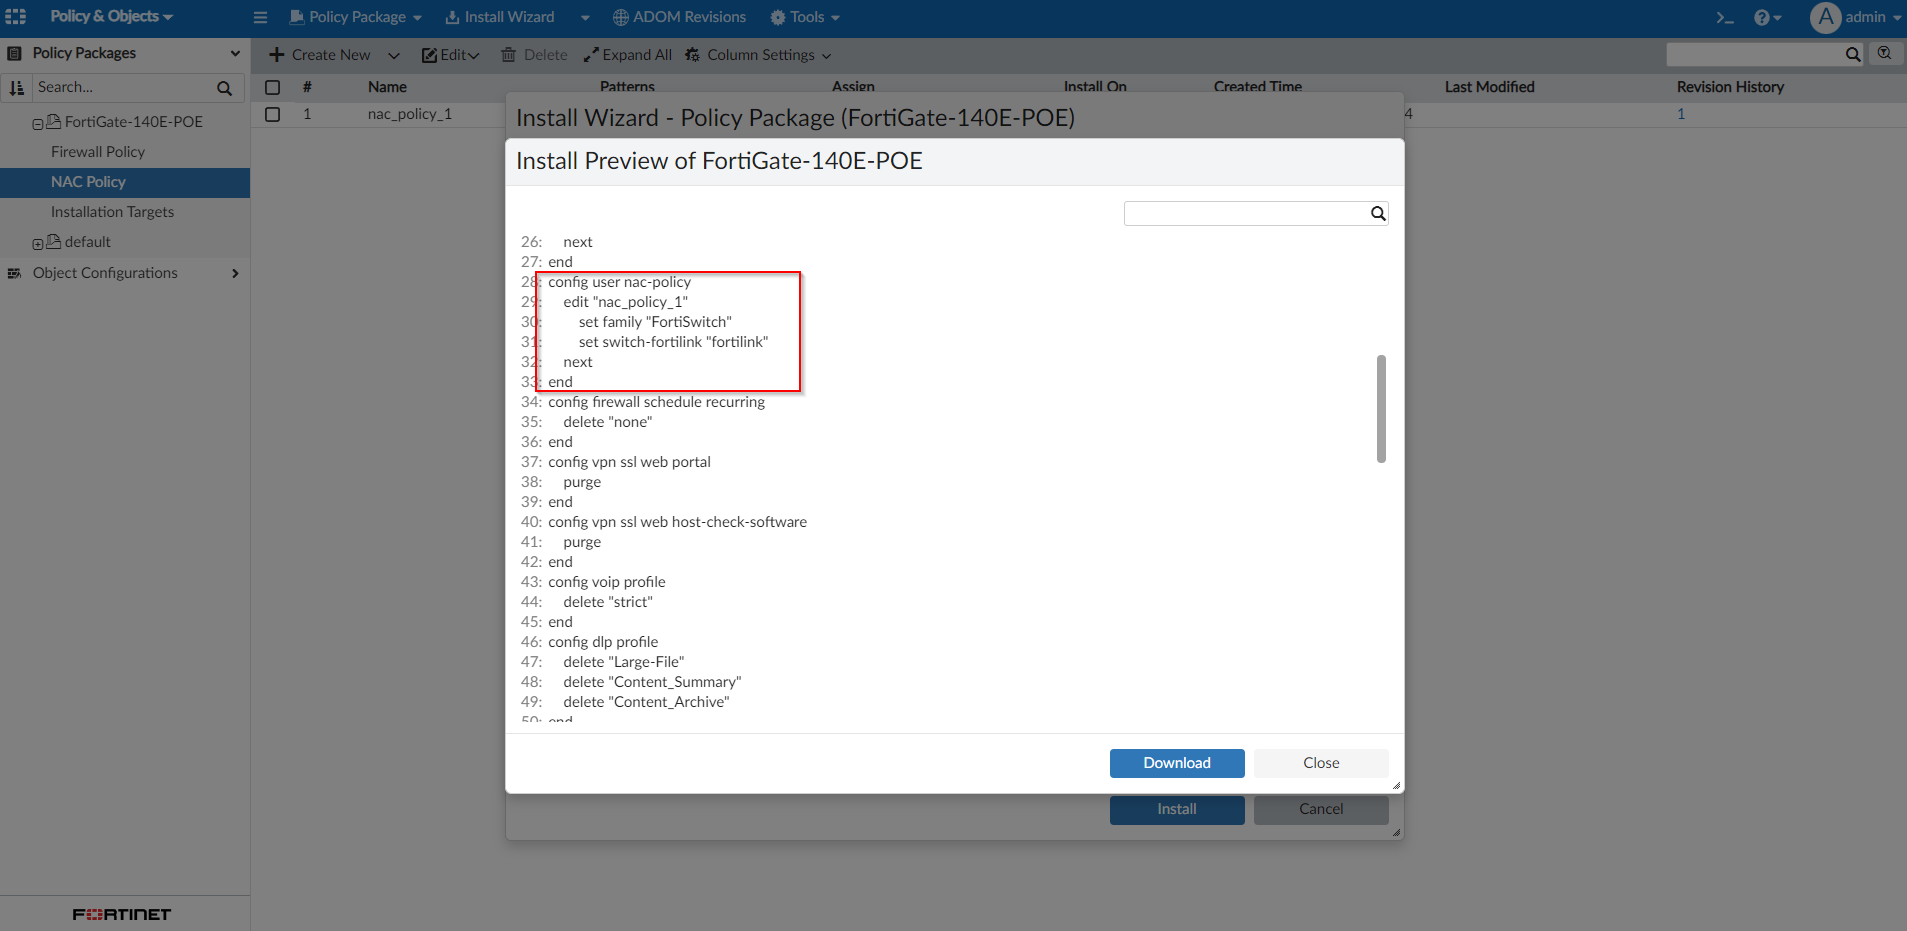Click the Last Modified column header

click(x=1489, y=87)
